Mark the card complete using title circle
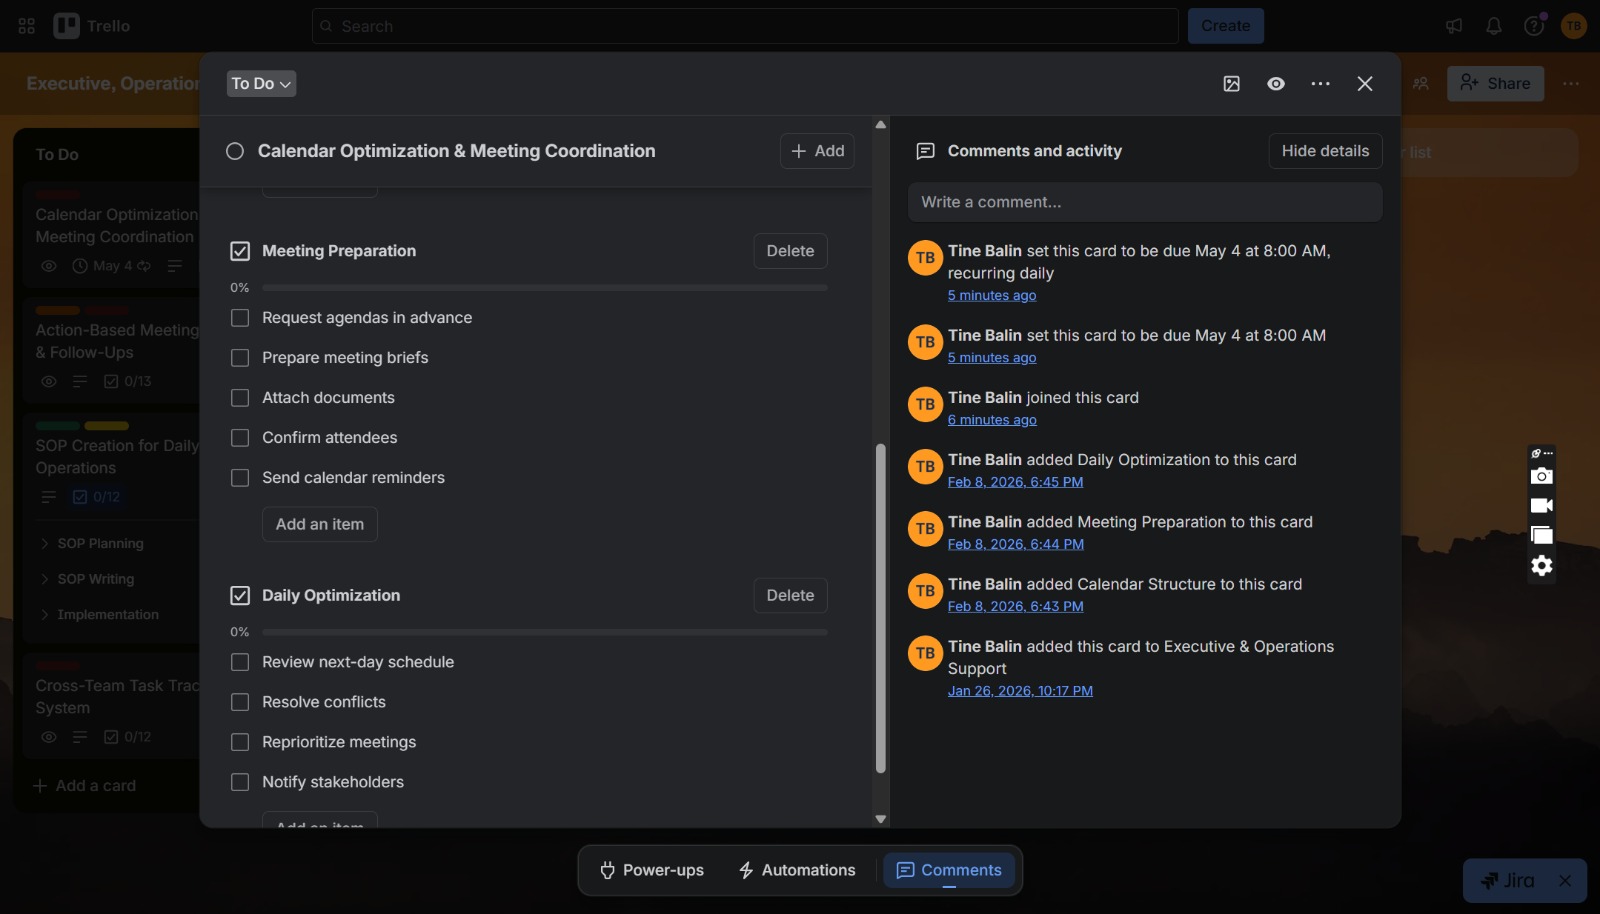Screen dimensions: 1600x914 pos(235,151)
